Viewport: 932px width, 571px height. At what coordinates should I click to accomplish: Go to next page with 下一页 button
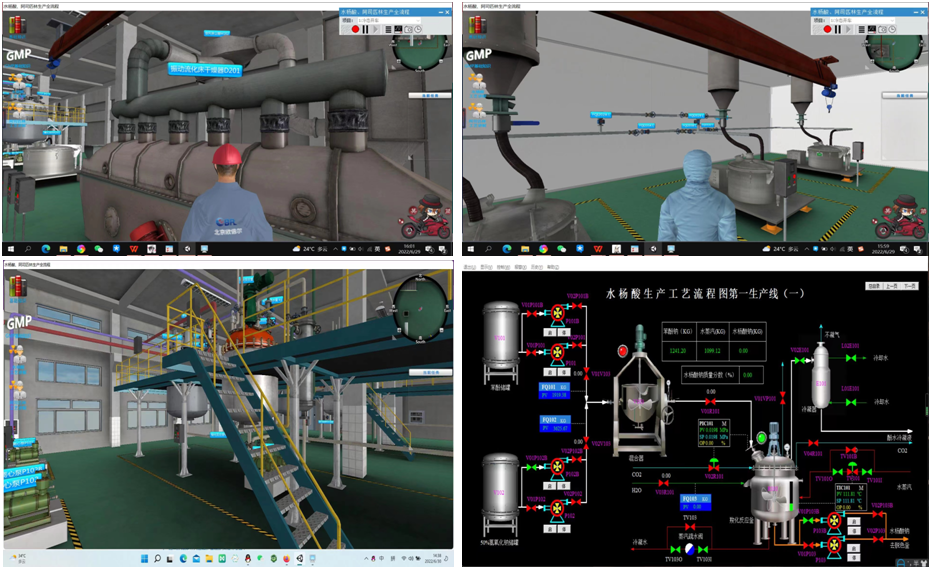click(910, 286)
